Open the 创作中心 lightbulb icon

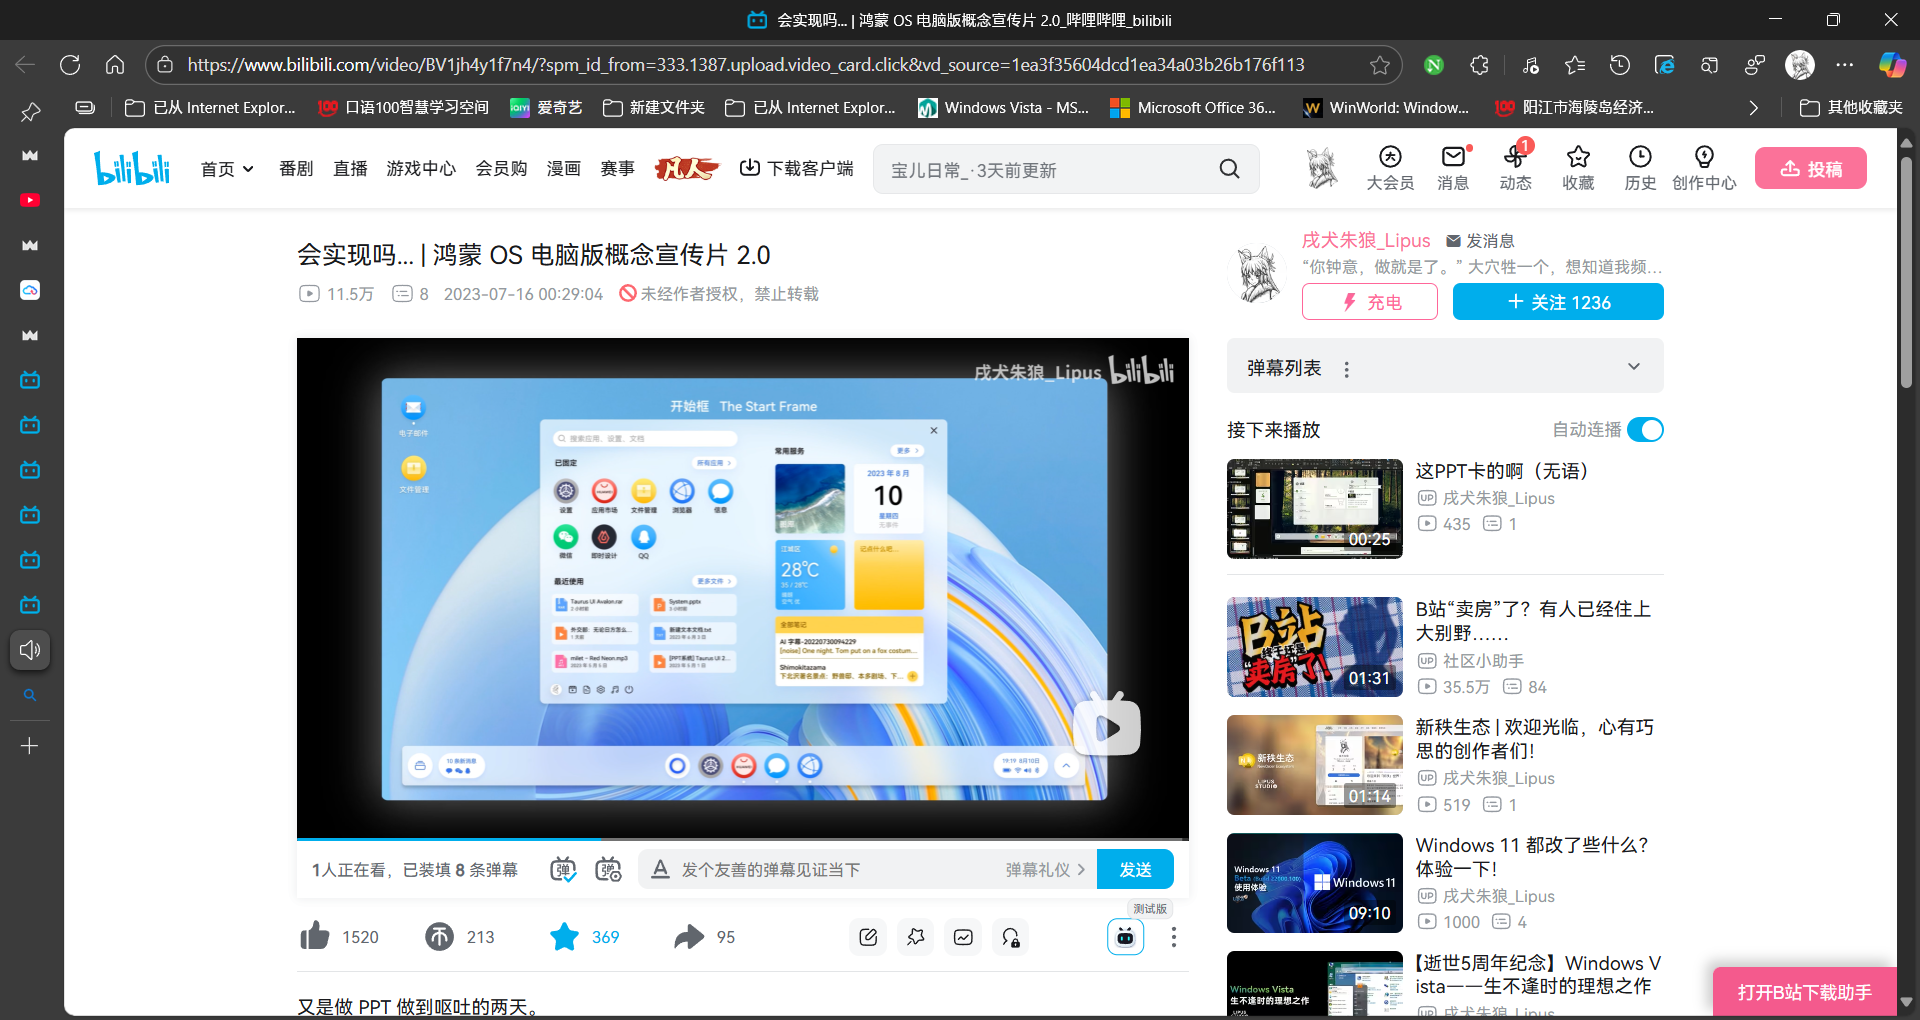coord(1704,168)
